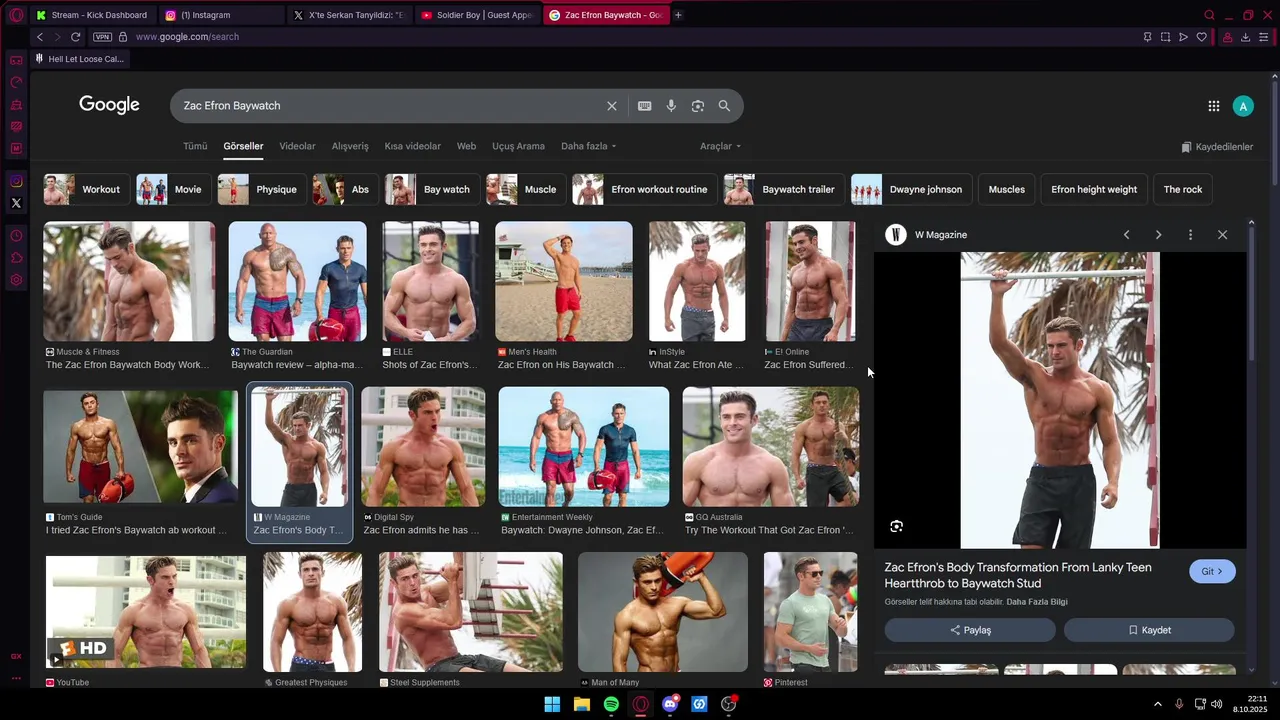This screenshot has width=1280, height=720.
Task: Filter by the Efron height weight chip
Action: pyautogui.click(x=1094, y=189)
